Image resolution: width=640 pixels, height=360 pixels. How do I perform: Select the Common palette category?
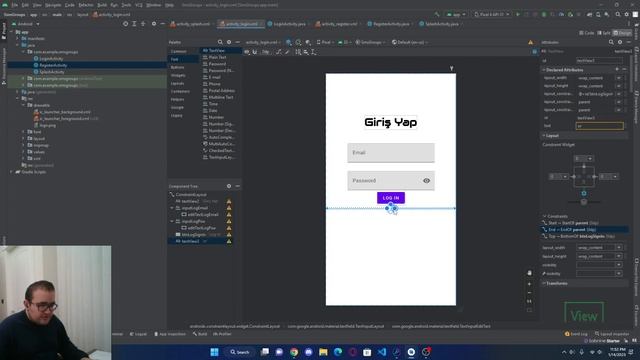(x=179, y=51)
